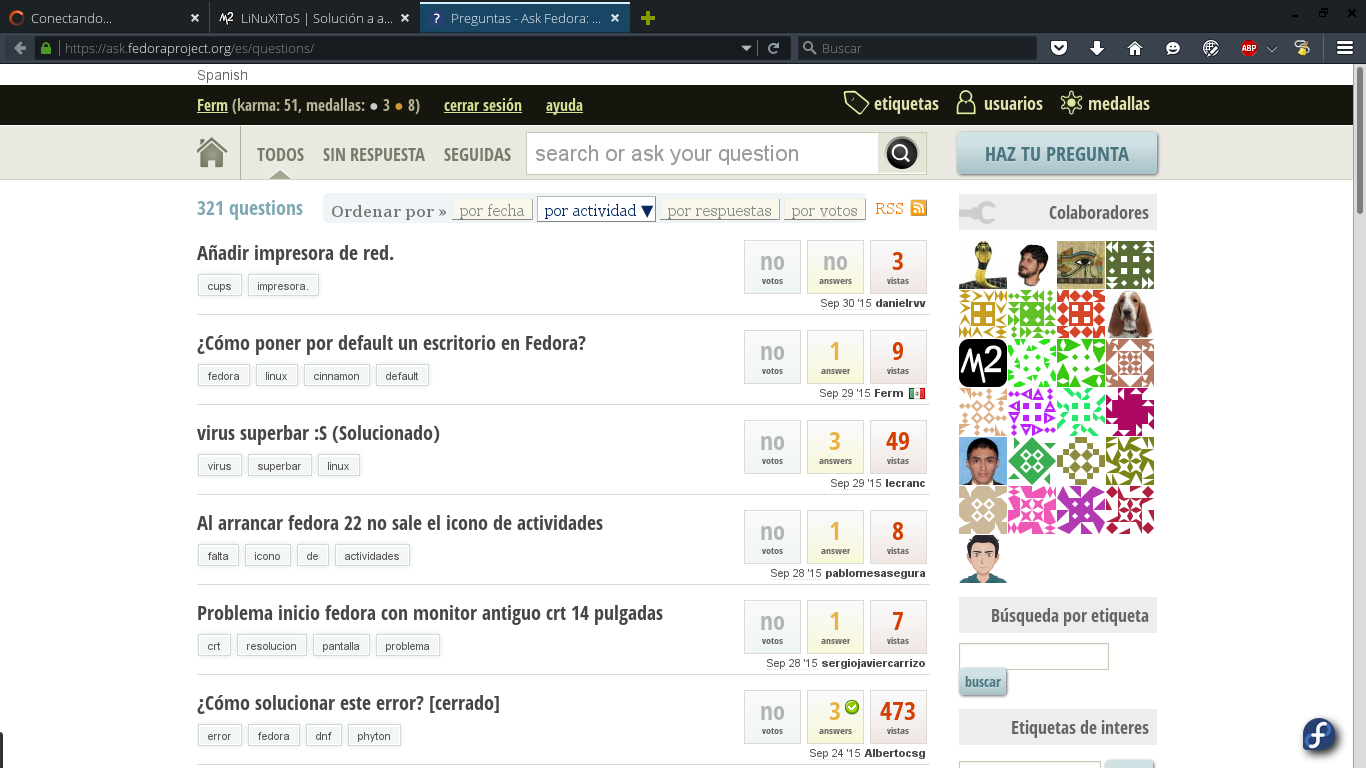Close the Preguntas Ask Fedora tab
The height and width of the screenshot is (768, 1366).
pos(615,18)
